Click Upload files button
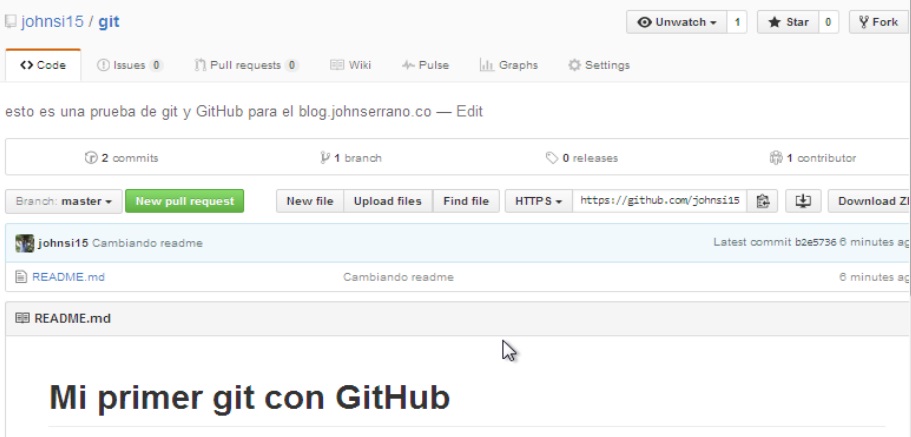 tap(388, 201)
